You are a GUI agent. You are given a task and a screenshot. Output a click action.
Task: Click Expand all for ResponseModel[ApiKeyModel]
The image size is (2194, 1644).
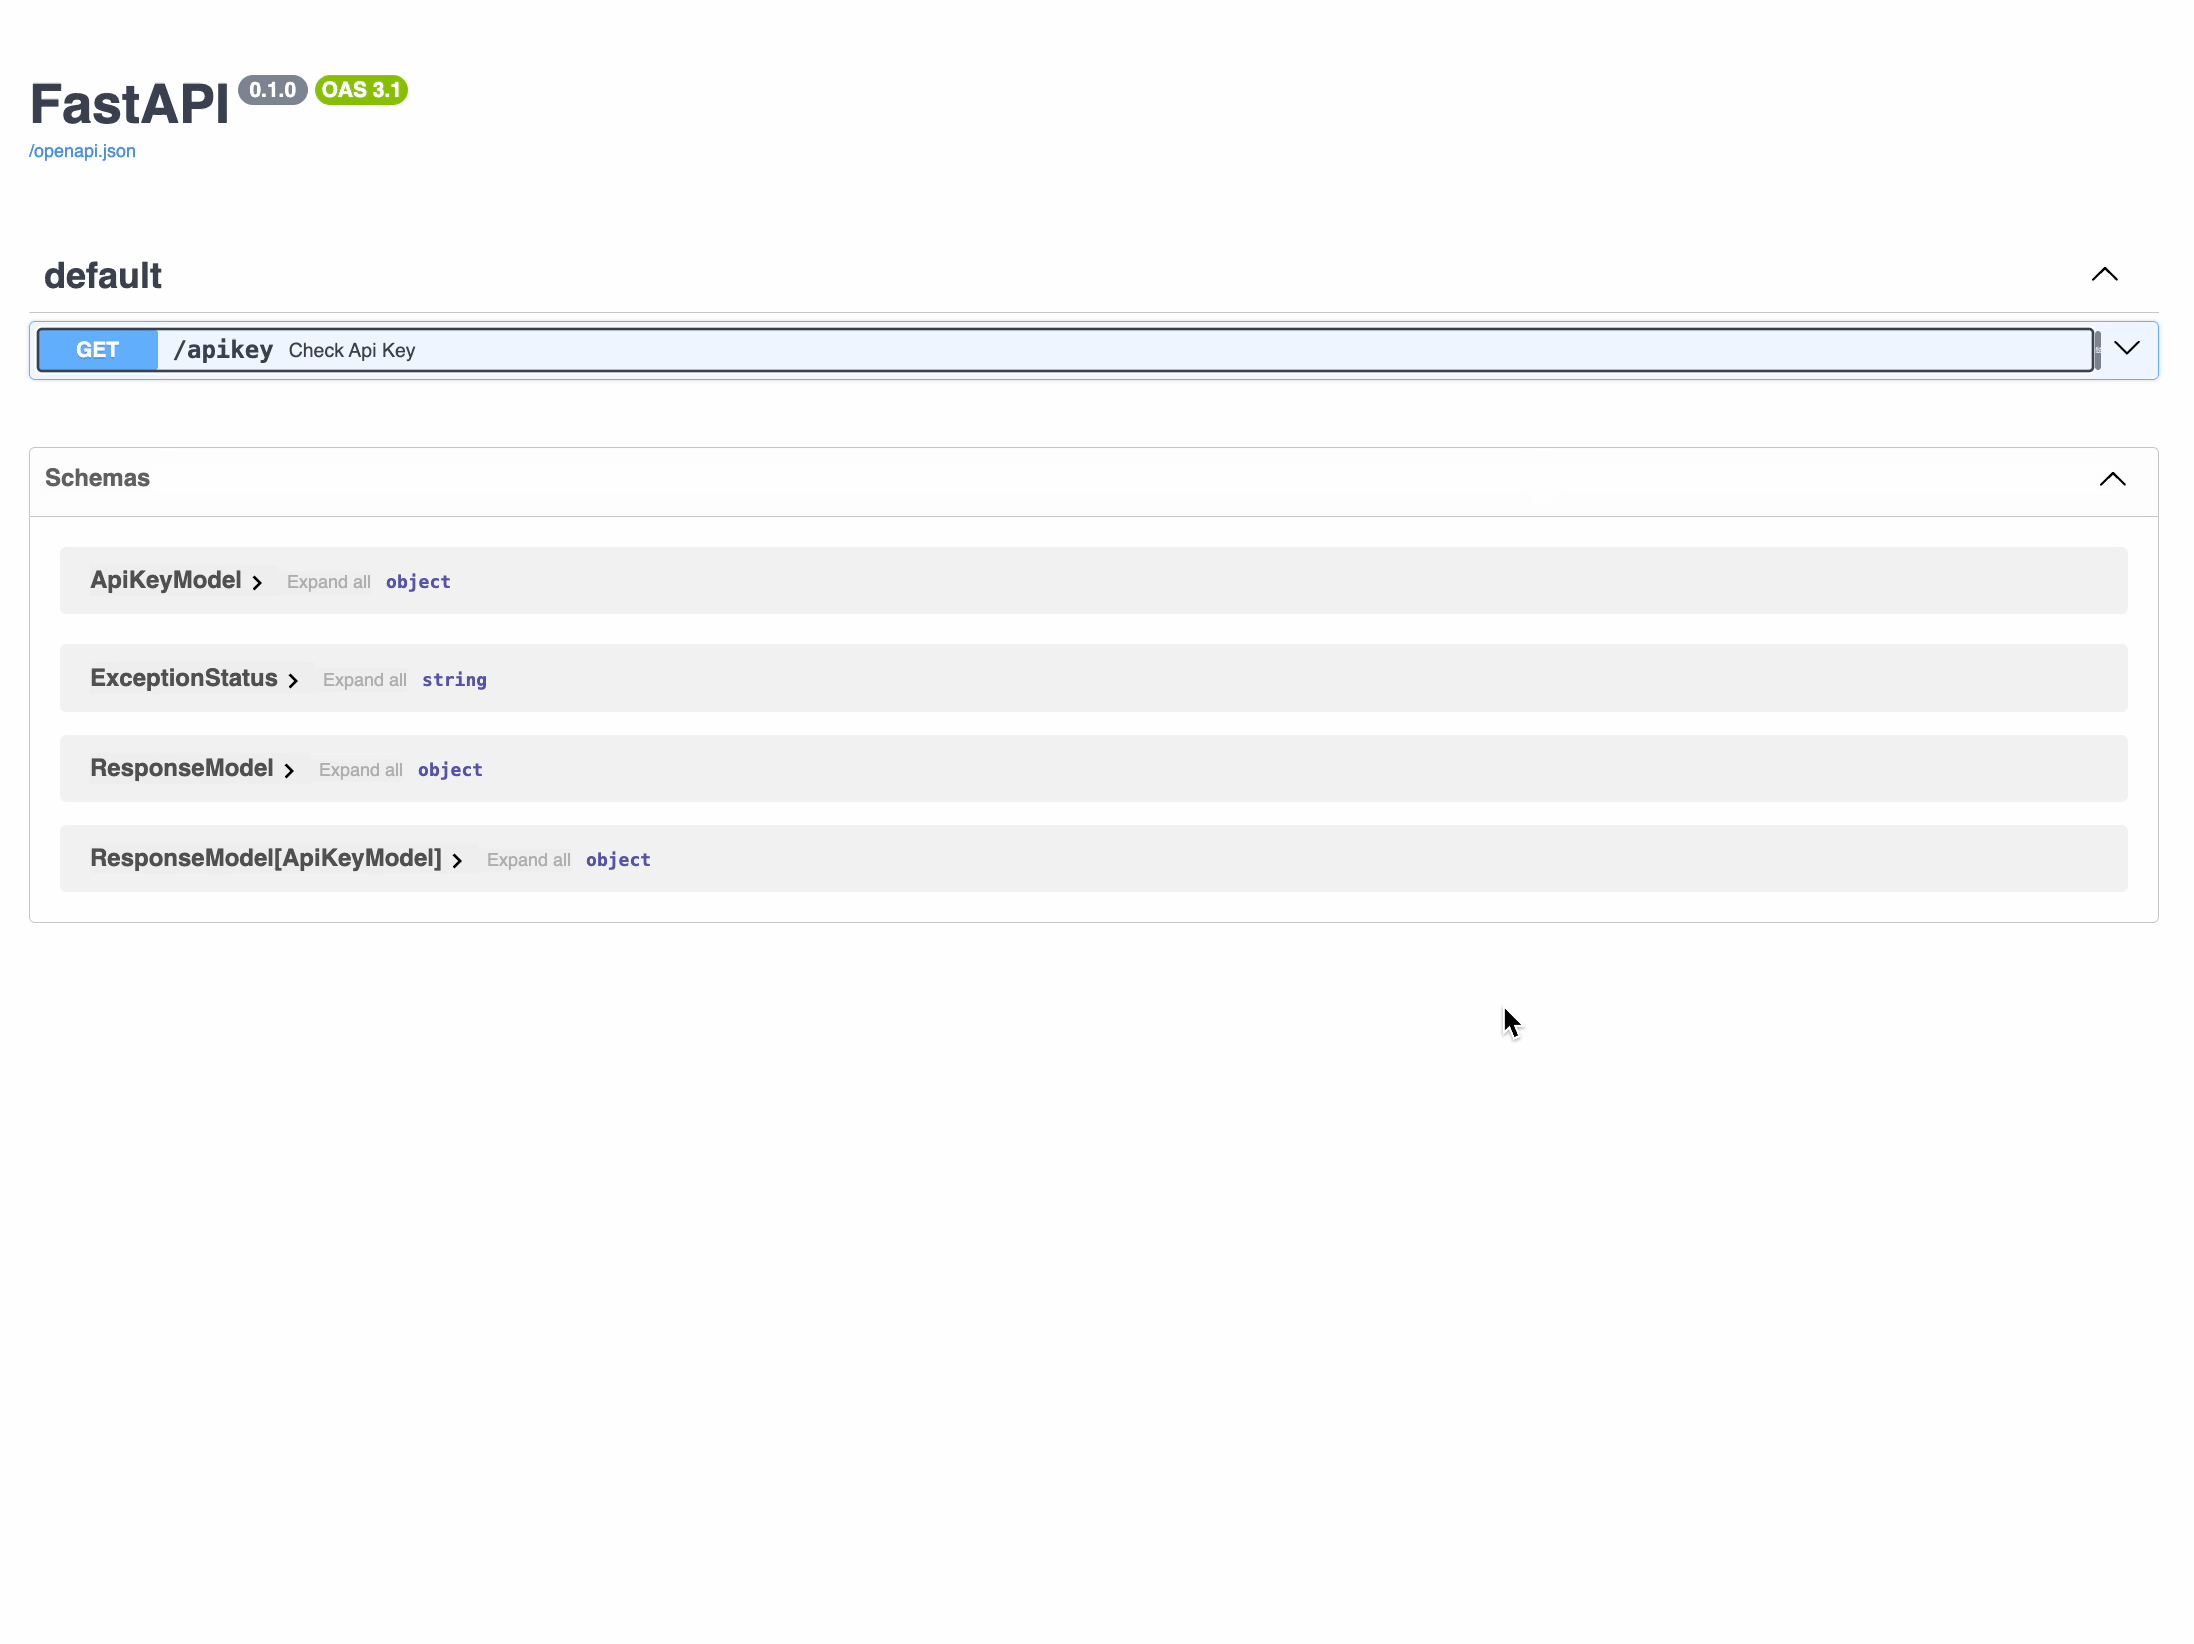coord(528,860)
